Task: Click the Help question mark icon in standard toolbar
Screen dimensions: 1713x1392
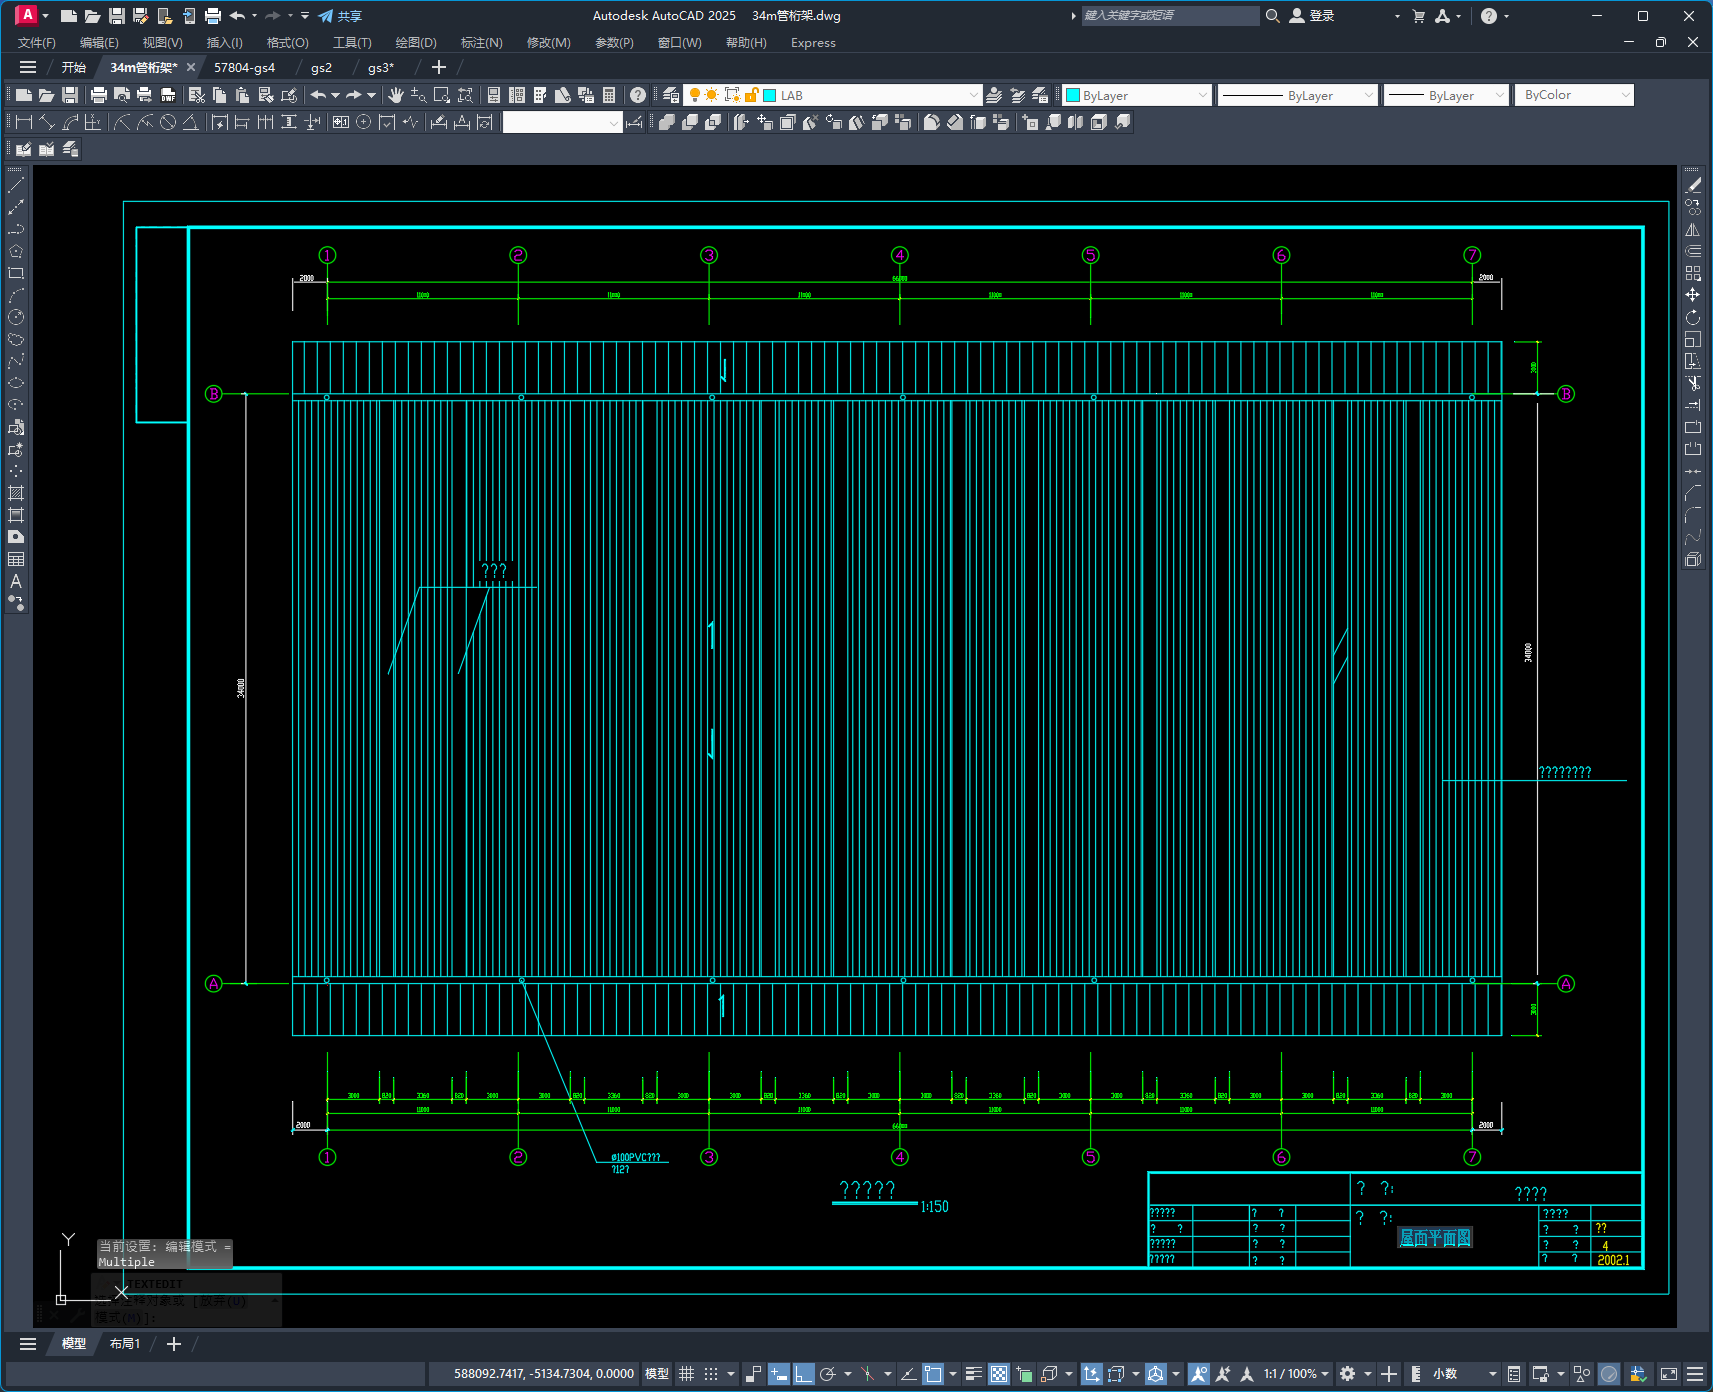Action: pos(638,95)
